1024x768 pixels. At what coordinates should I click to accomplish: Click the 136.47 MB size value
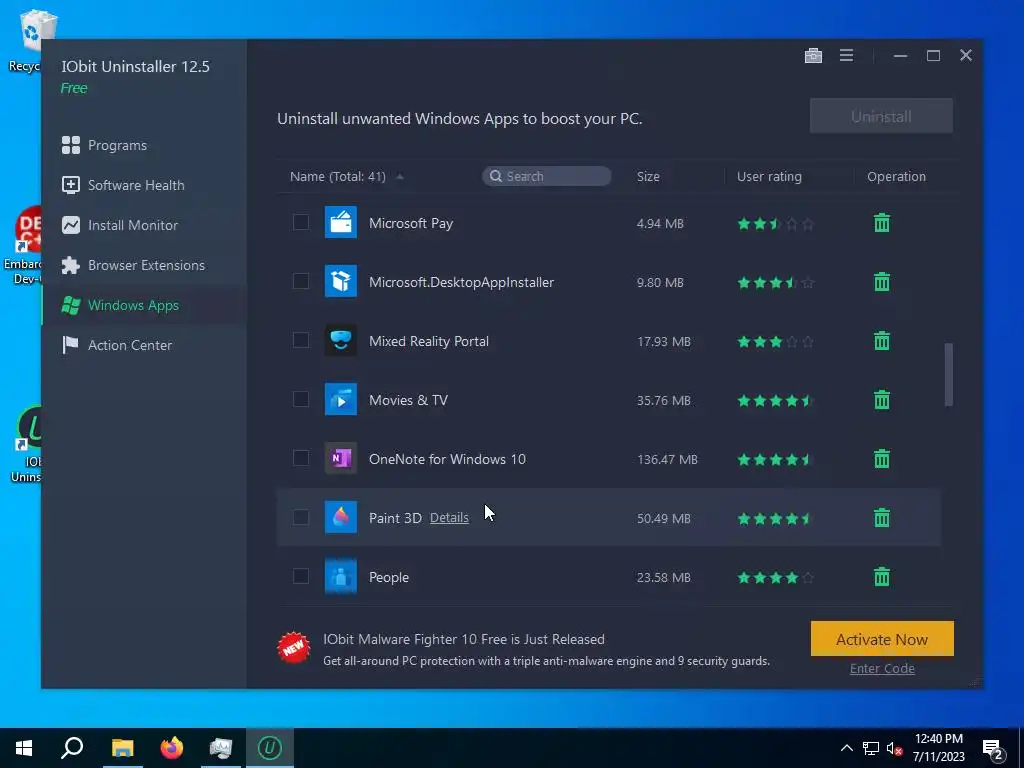tap(667, 459)
